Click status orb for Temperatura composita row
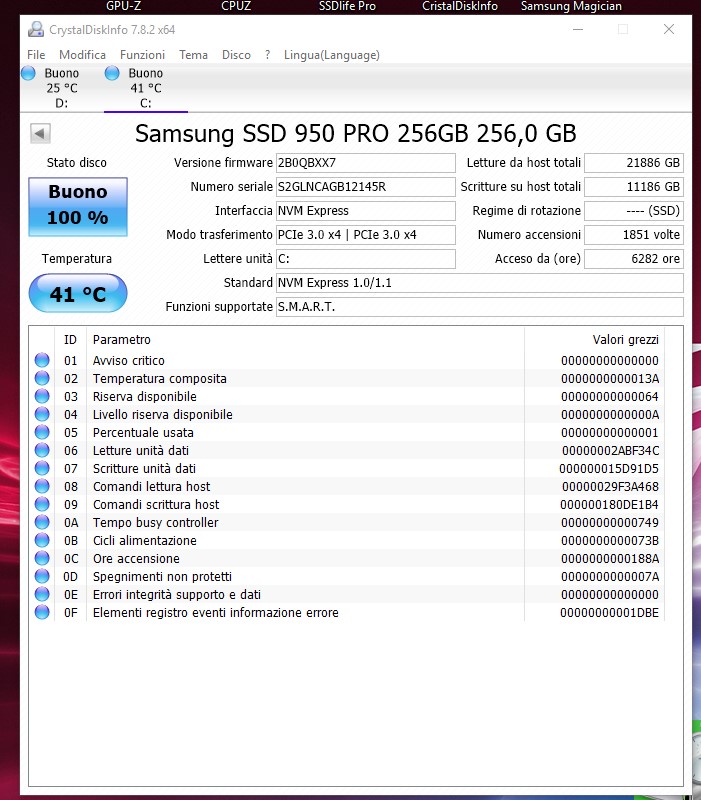Image resolution: width=701 pixels, height=800 pixels. 42,378
